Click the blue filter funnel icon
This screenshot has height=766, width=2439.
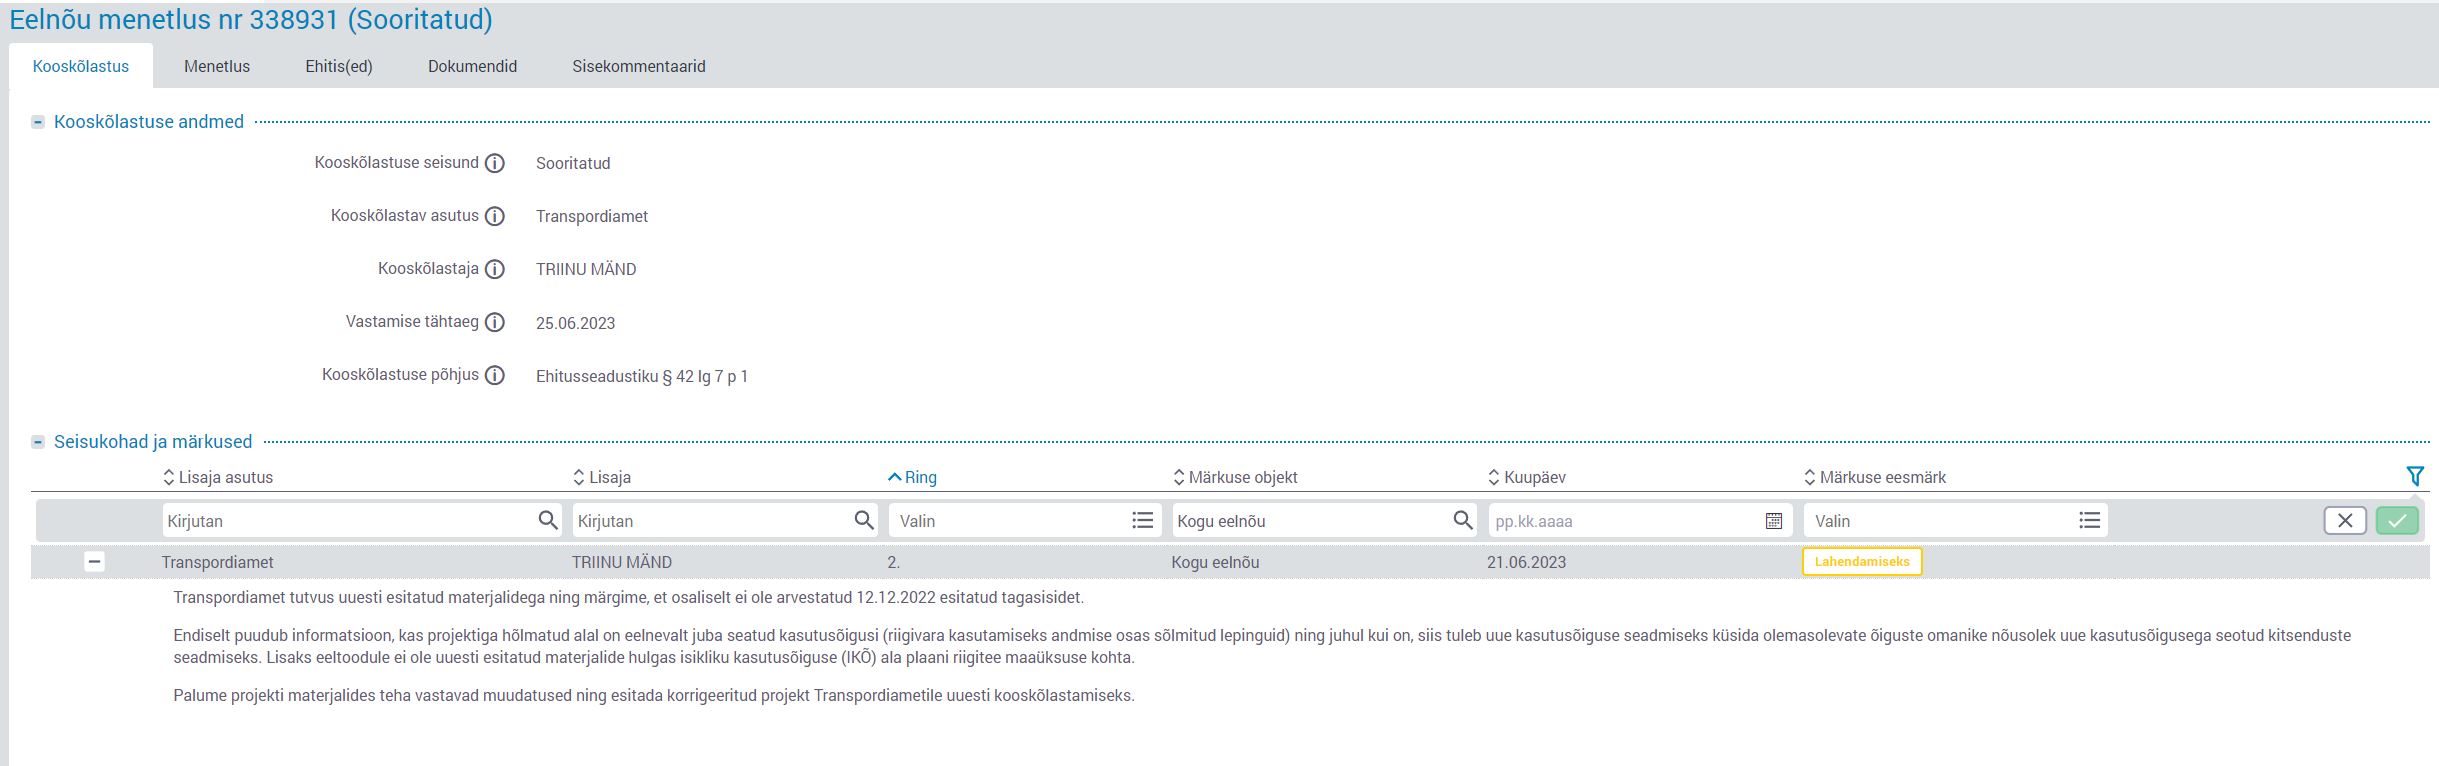tap(2414, 477)
